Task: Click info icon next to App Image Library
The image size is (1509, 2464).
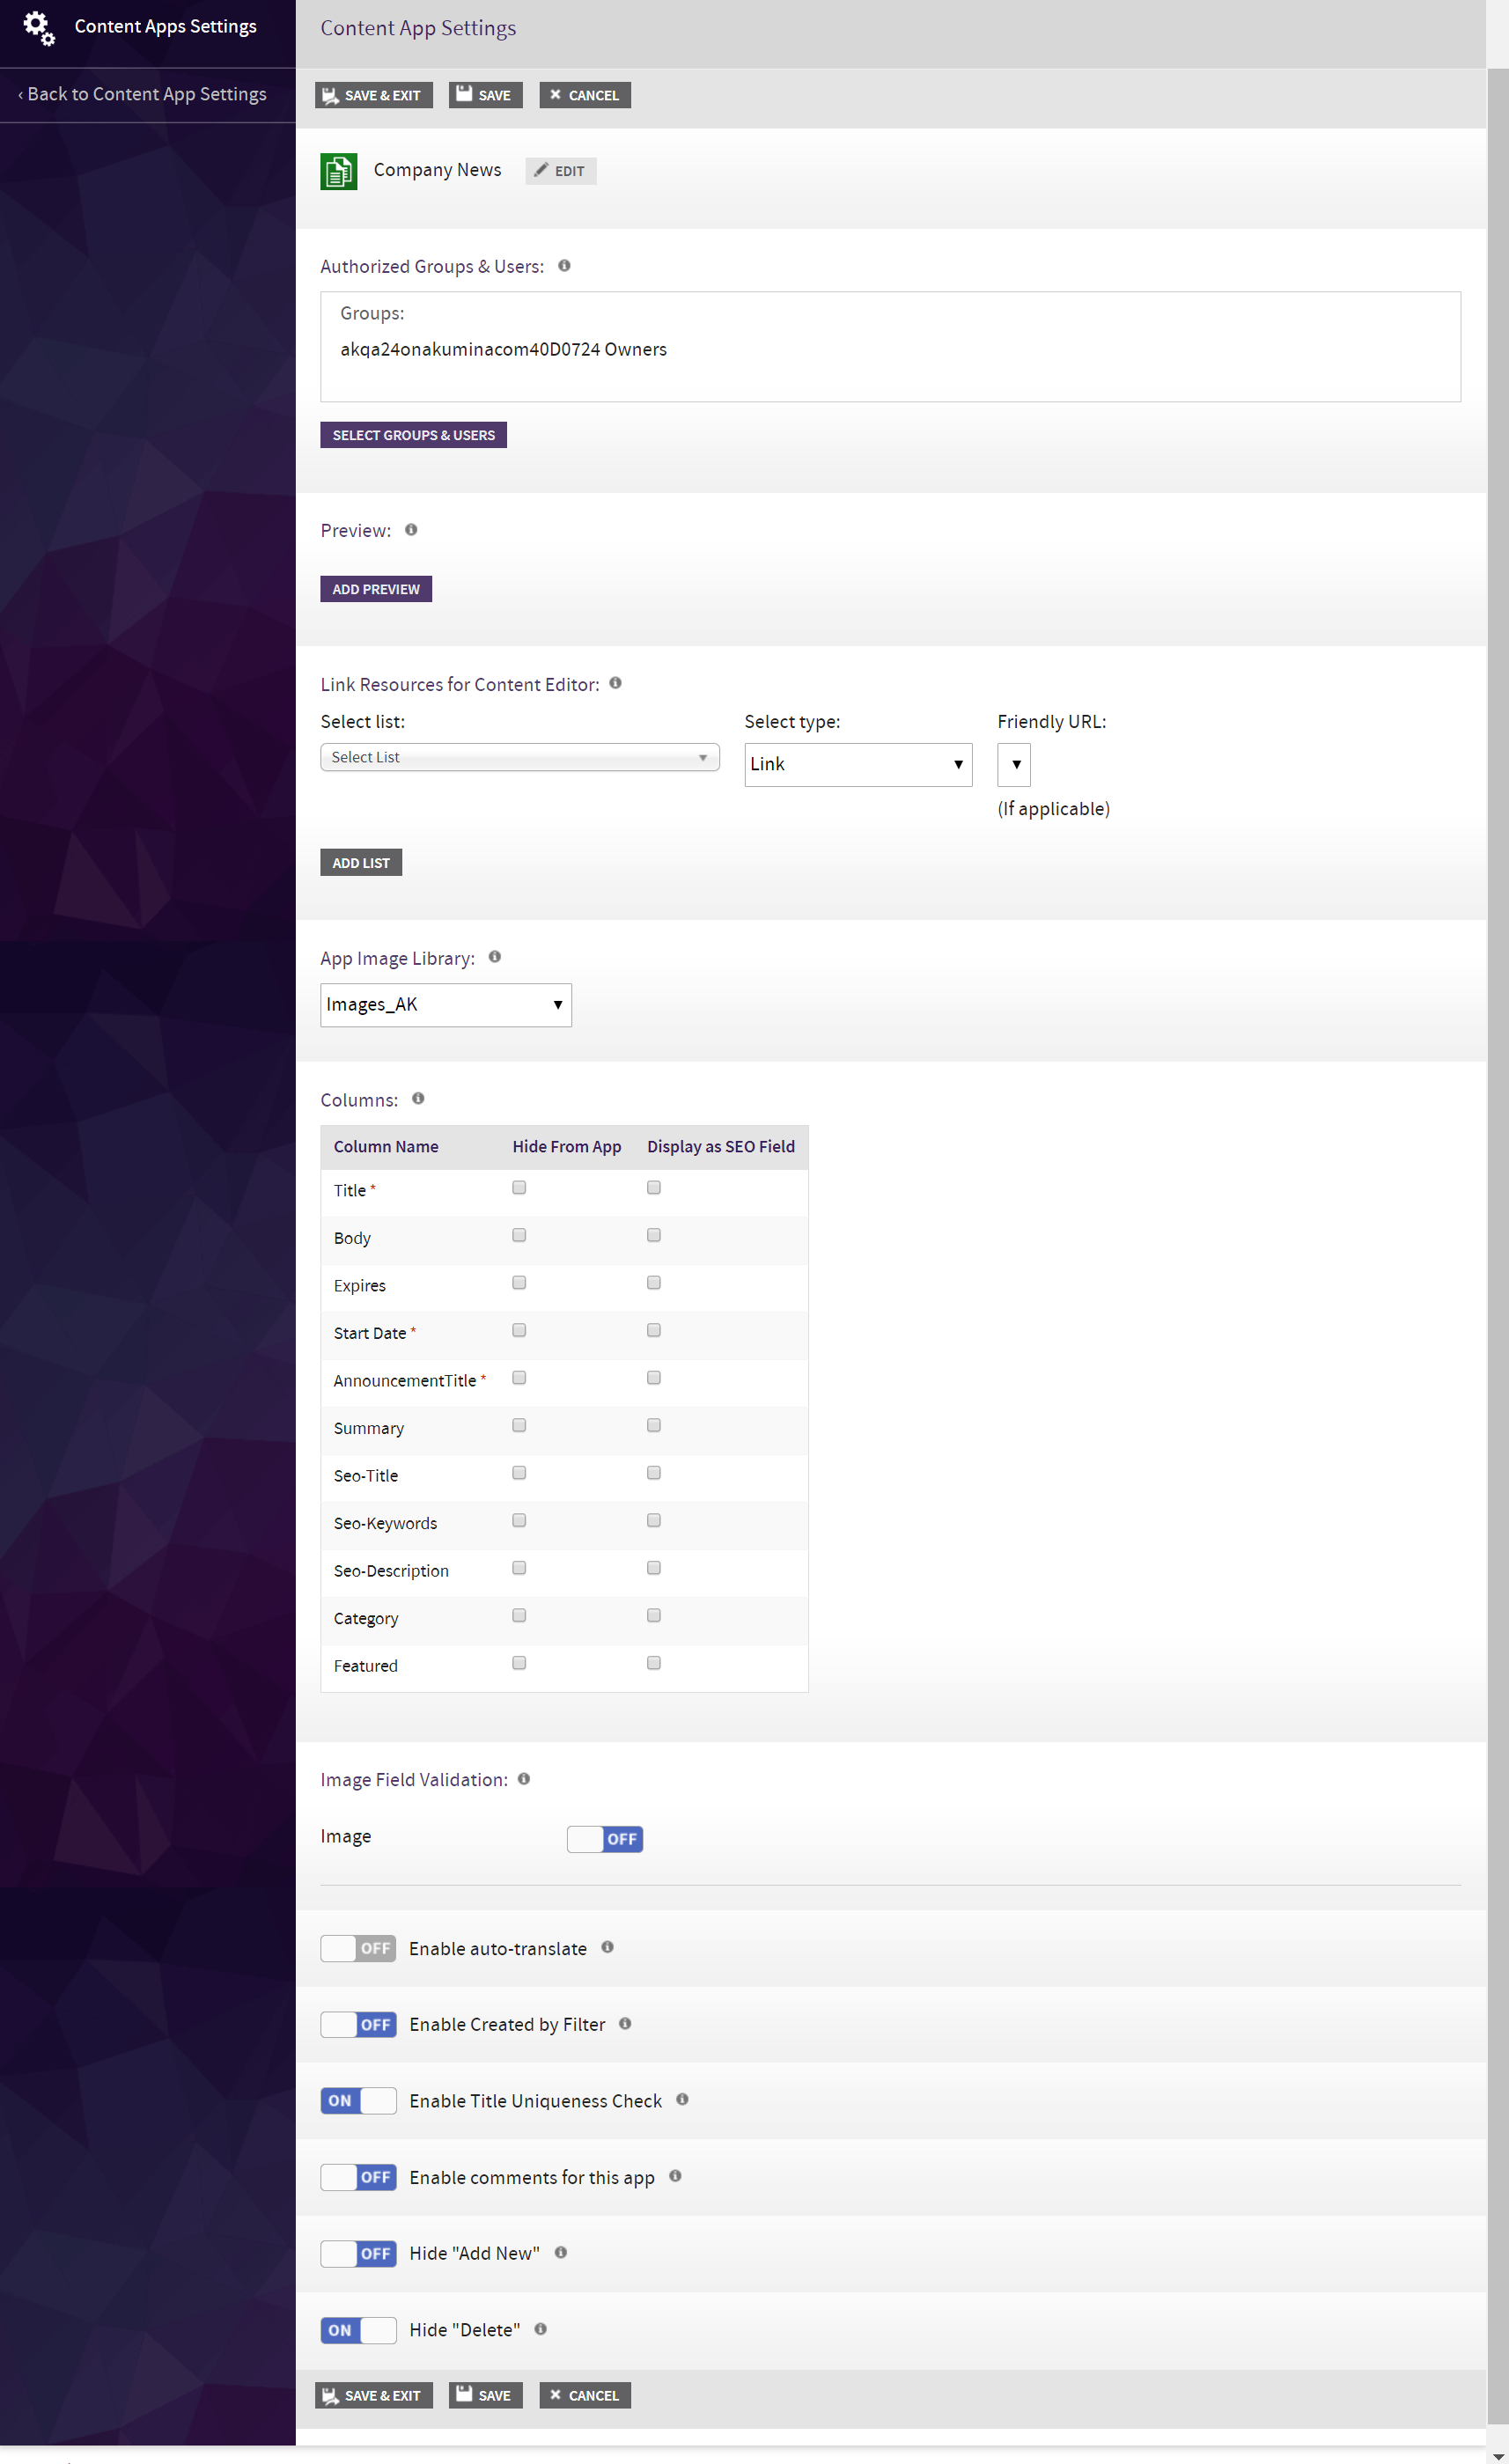Action: [494, 957]
